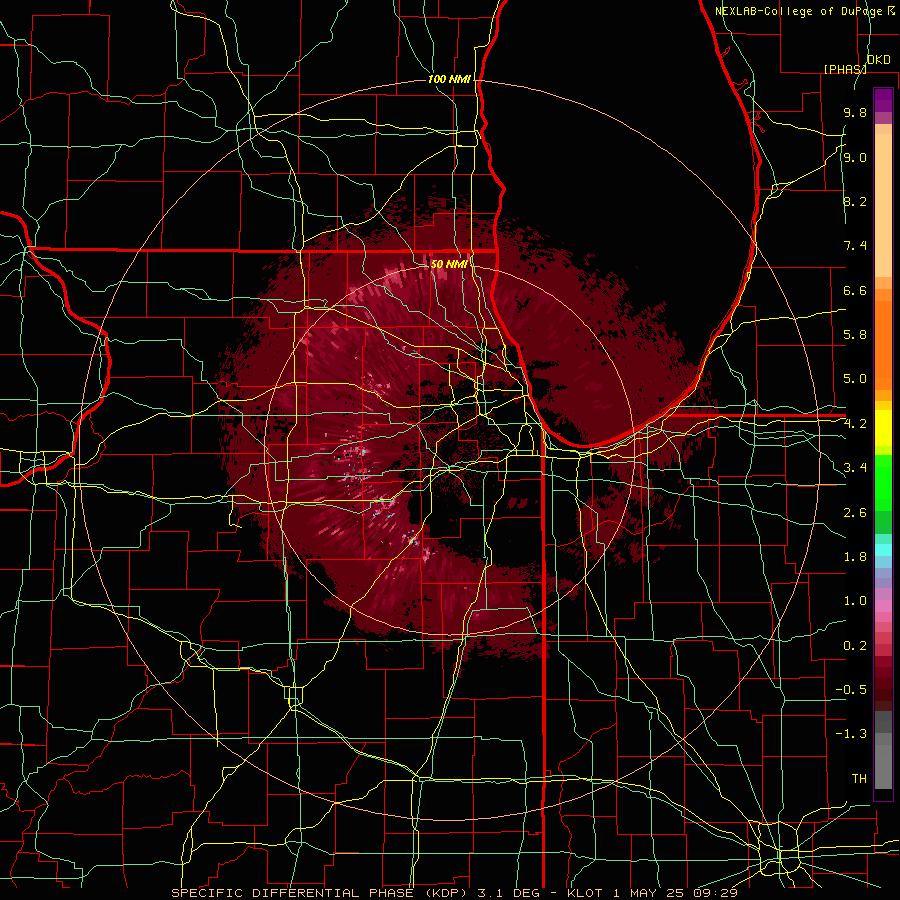Viewport: 900px width, 900px height.
Task: Click the 9.0 legend value
Action: (855, 158)
